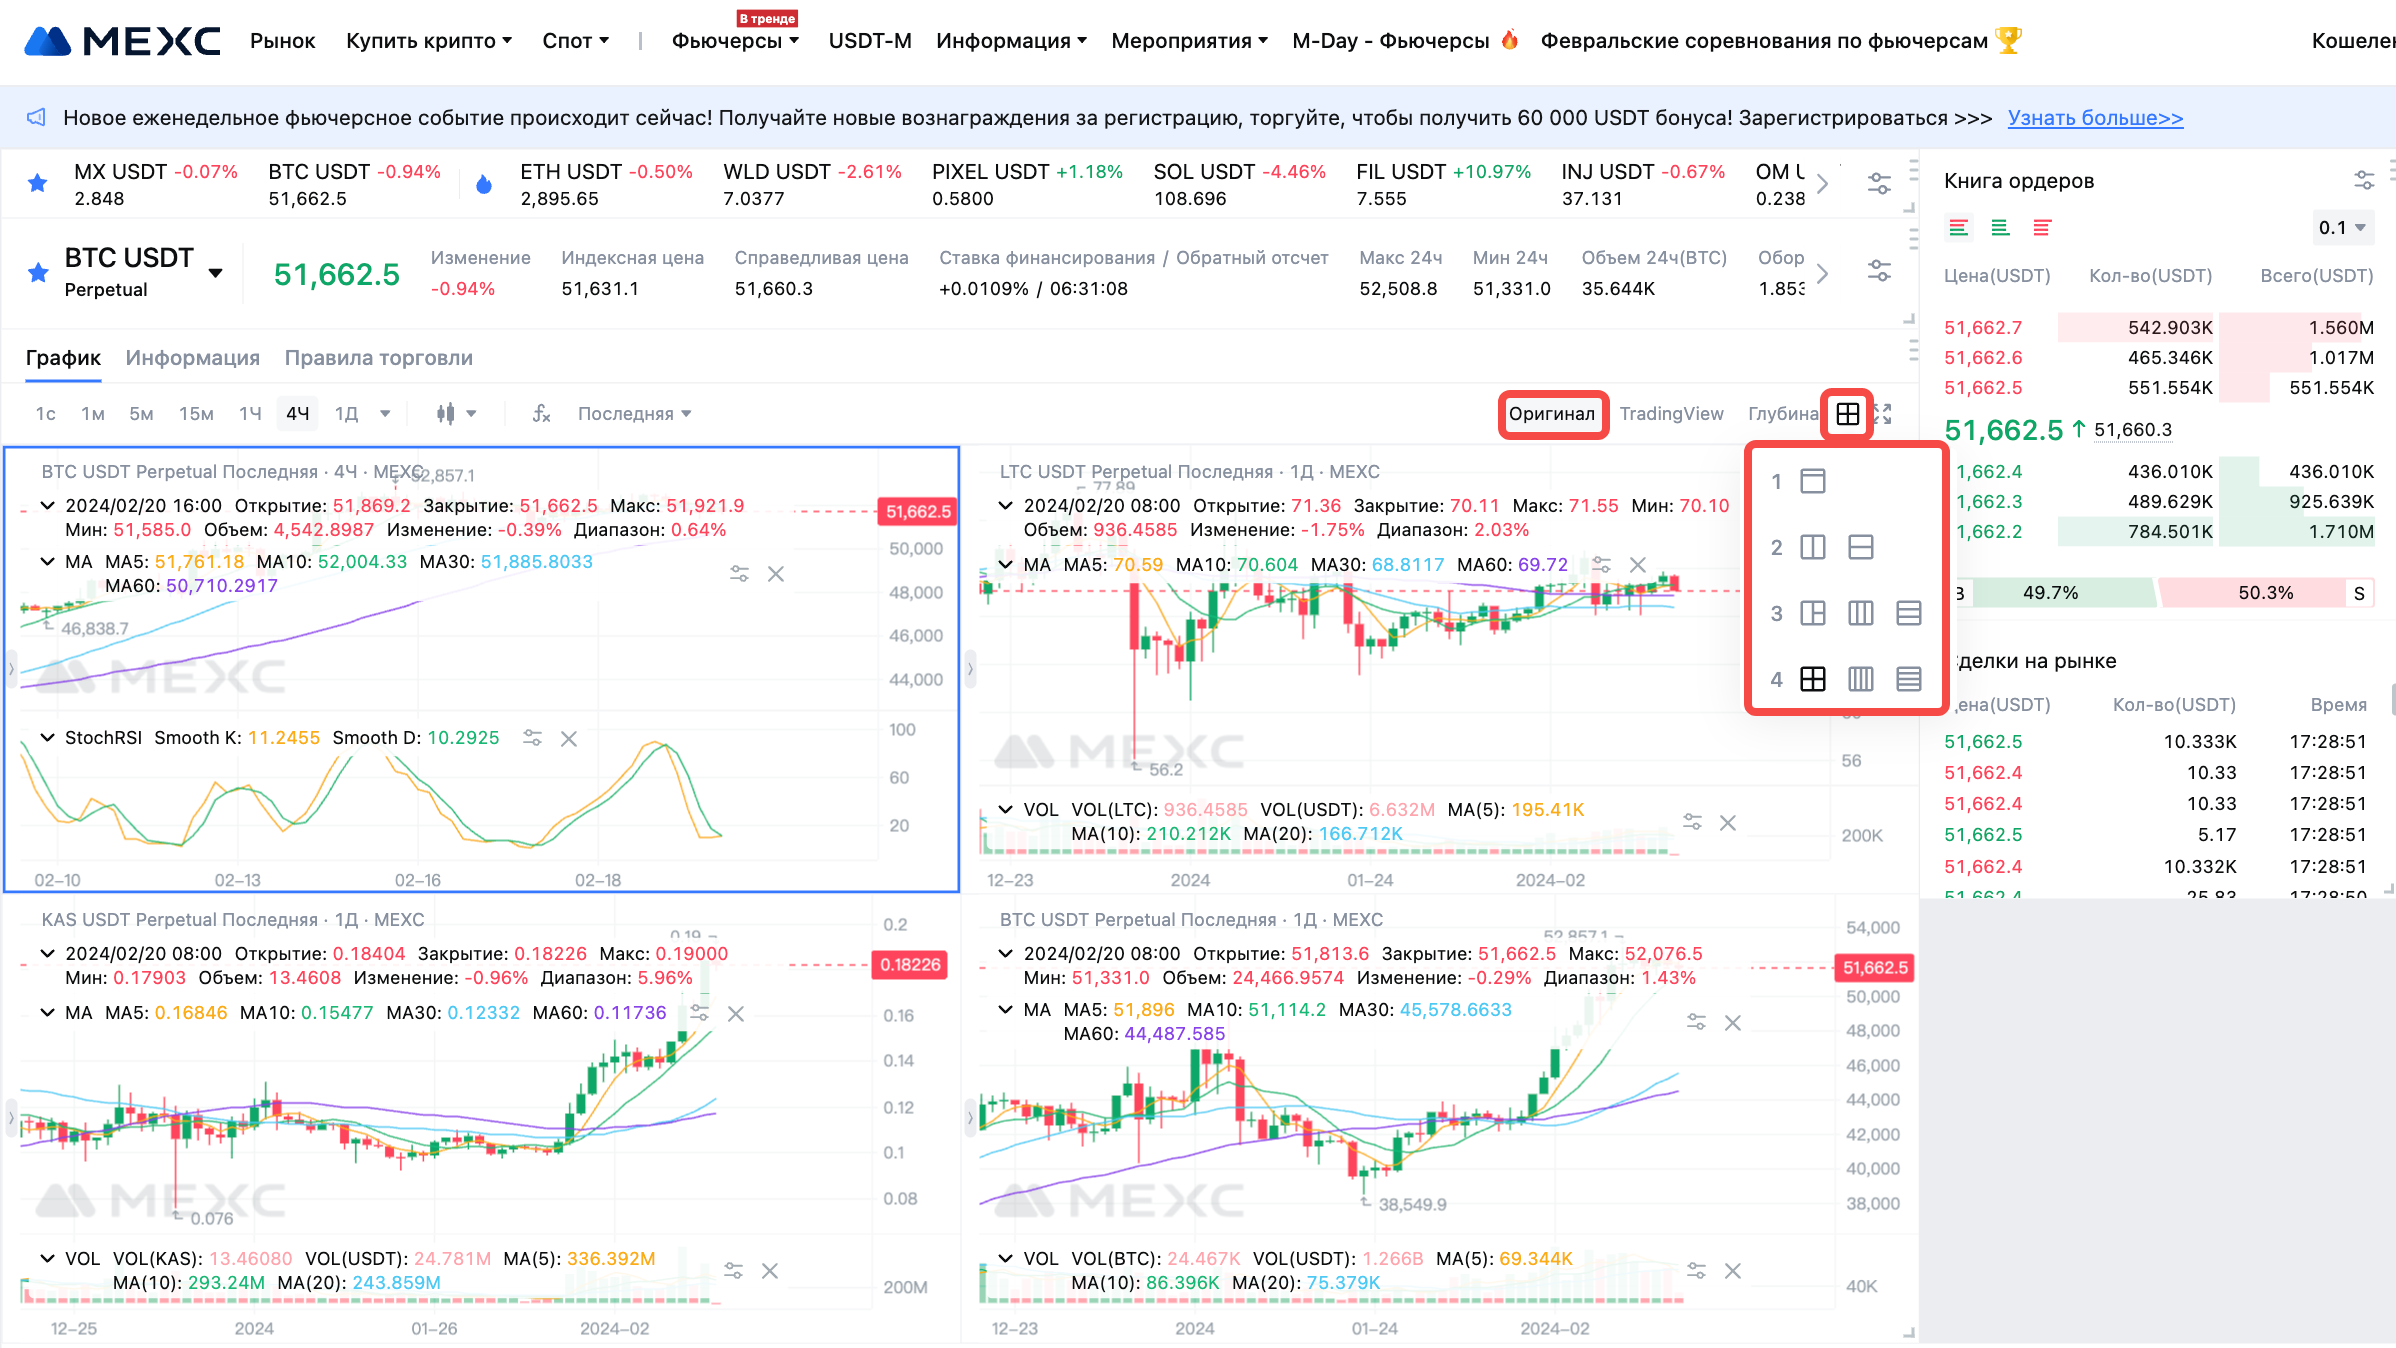Image resolution: width=2396 pixels, height=1348 pixels.
Task: Open the BTC USDT pair dropdown arrow
Action: tap(215, 272)
